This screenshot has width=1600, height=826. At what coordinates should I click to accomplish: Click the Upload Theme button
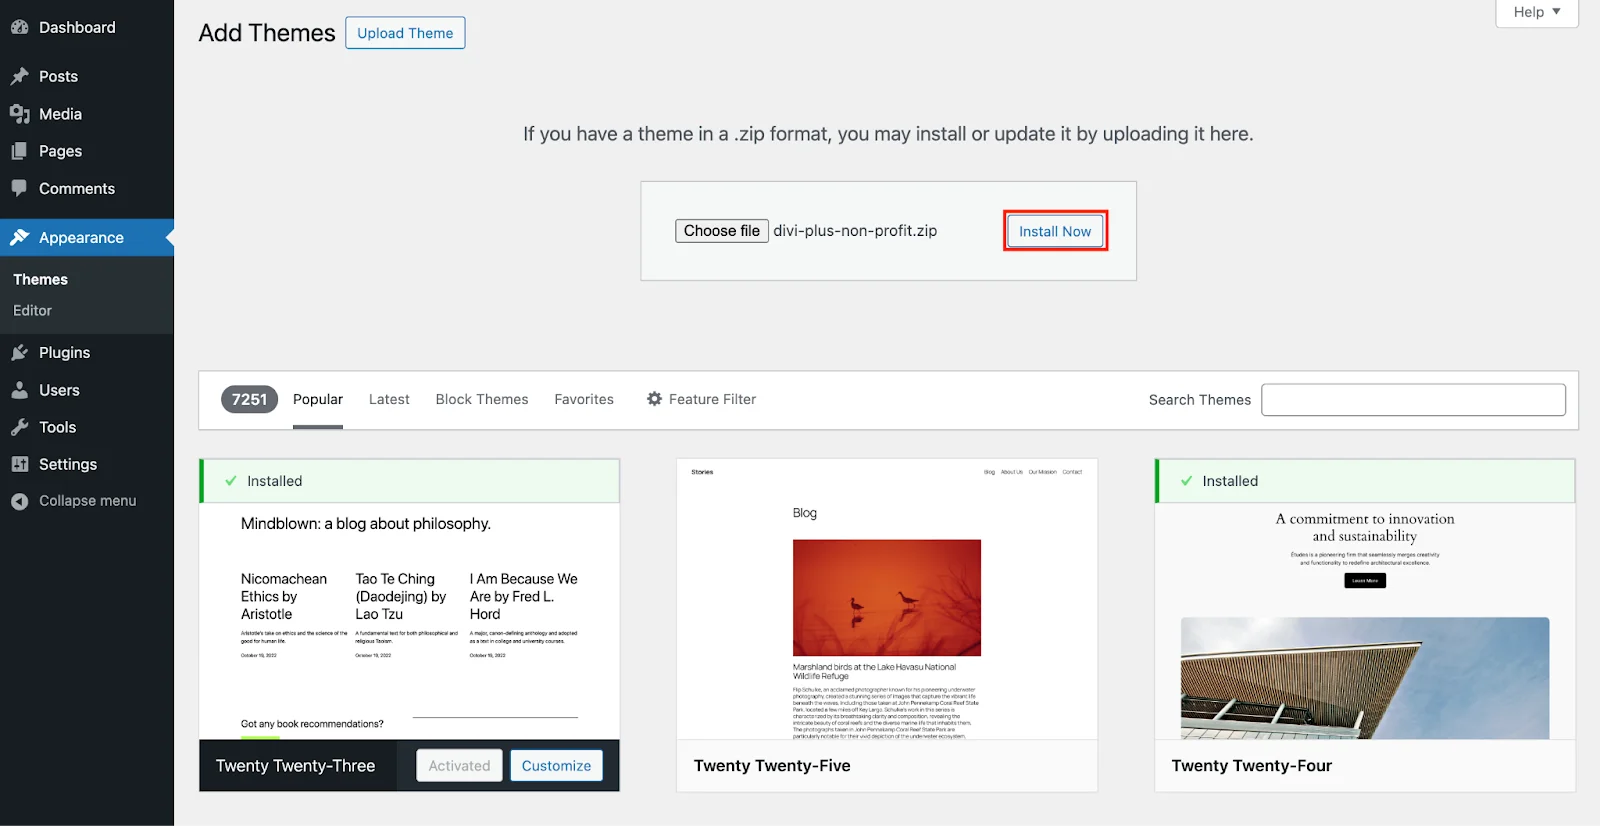[x=405, y=33]
